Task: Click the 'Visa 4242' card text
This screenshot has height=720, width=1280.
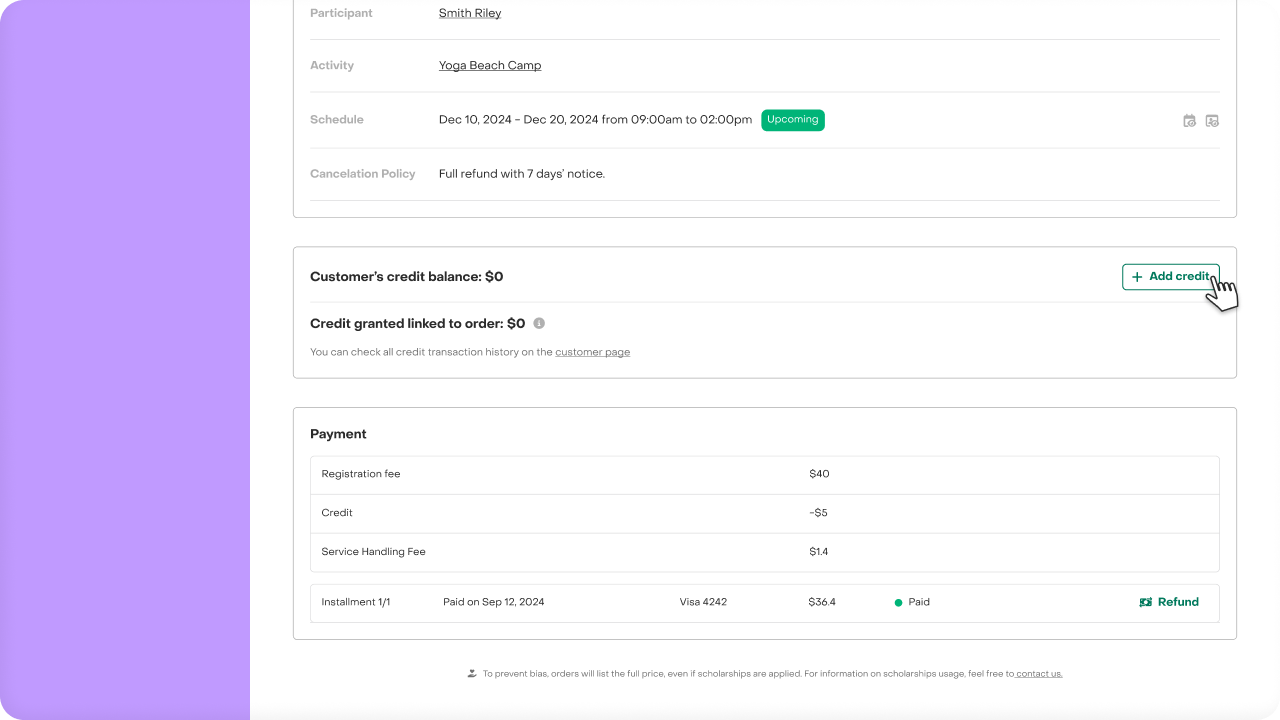Action: click(703, 602)
